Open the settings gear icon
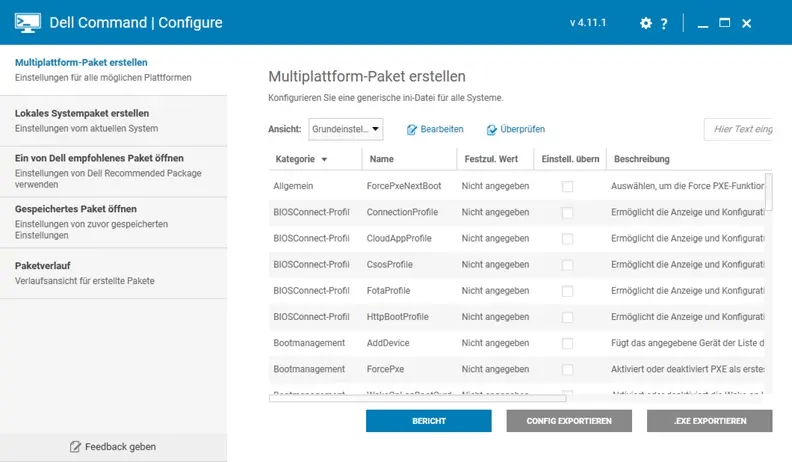The height and width of the screenshot is (462, 792). 646,23
